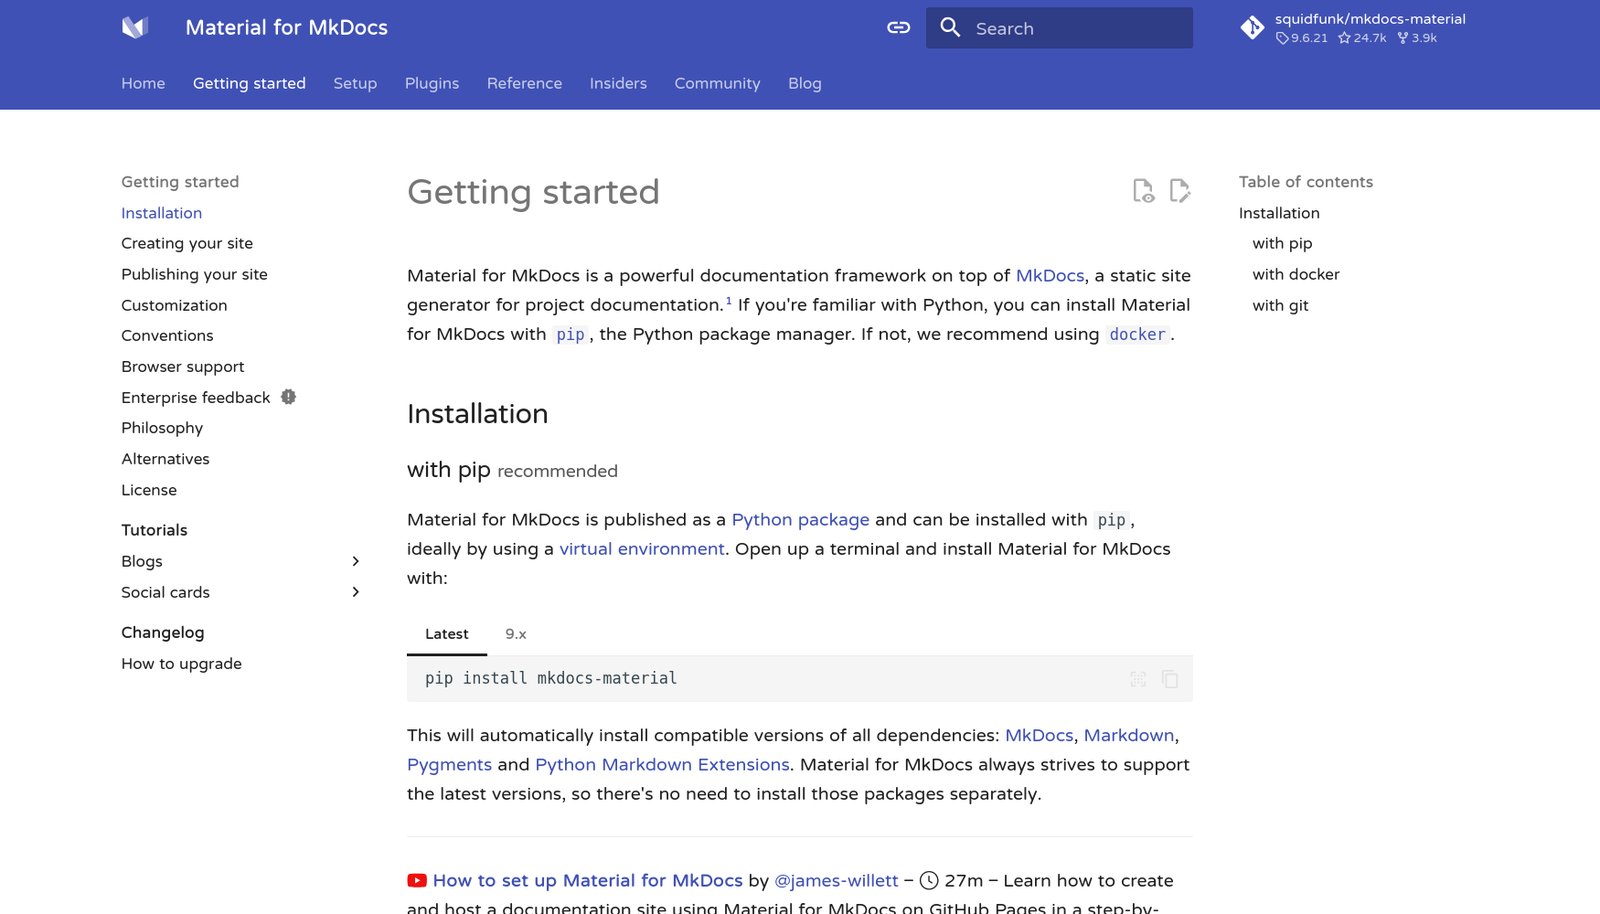The width and height of the screenshot is (1600, 914).
Task: Visit the @james-willett profile link
Action: pyautogui.click(x=836, y=881)
